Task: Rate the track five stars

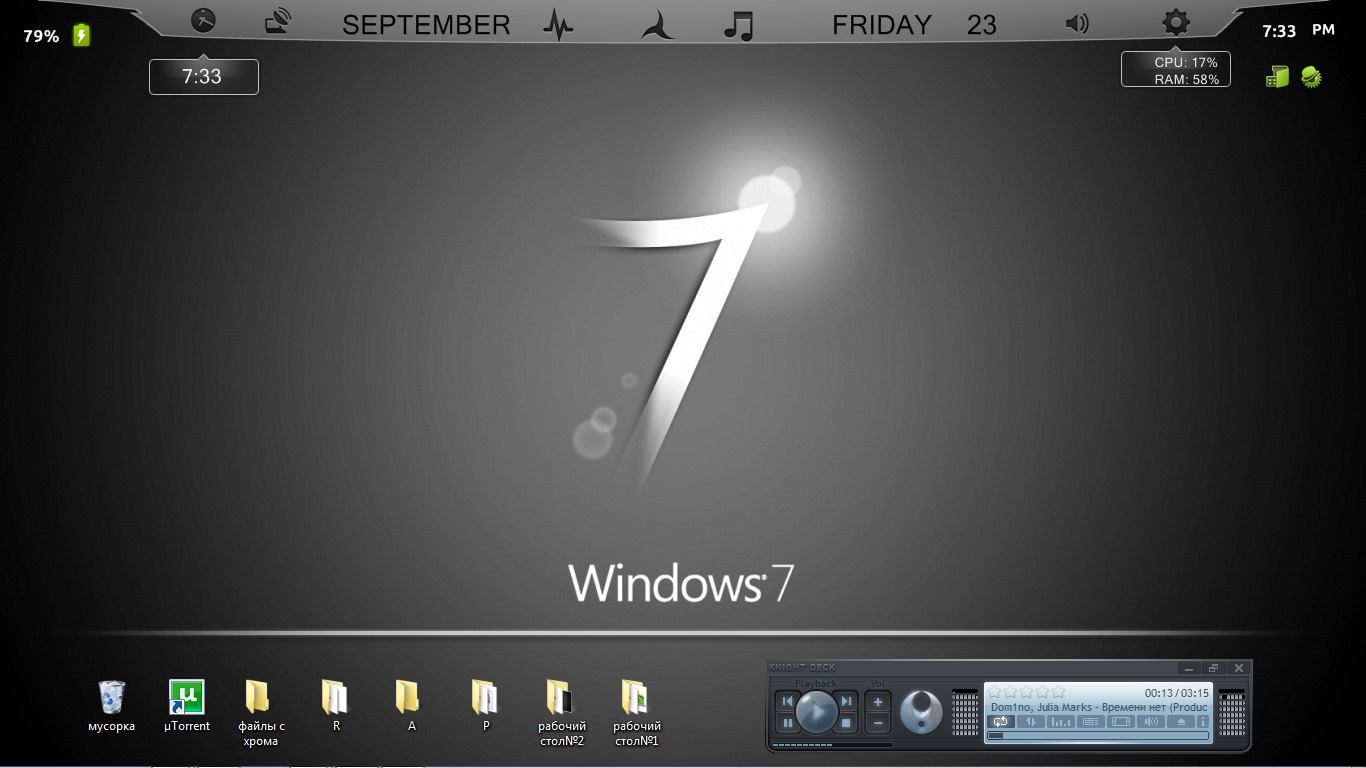Action: 1058,692
